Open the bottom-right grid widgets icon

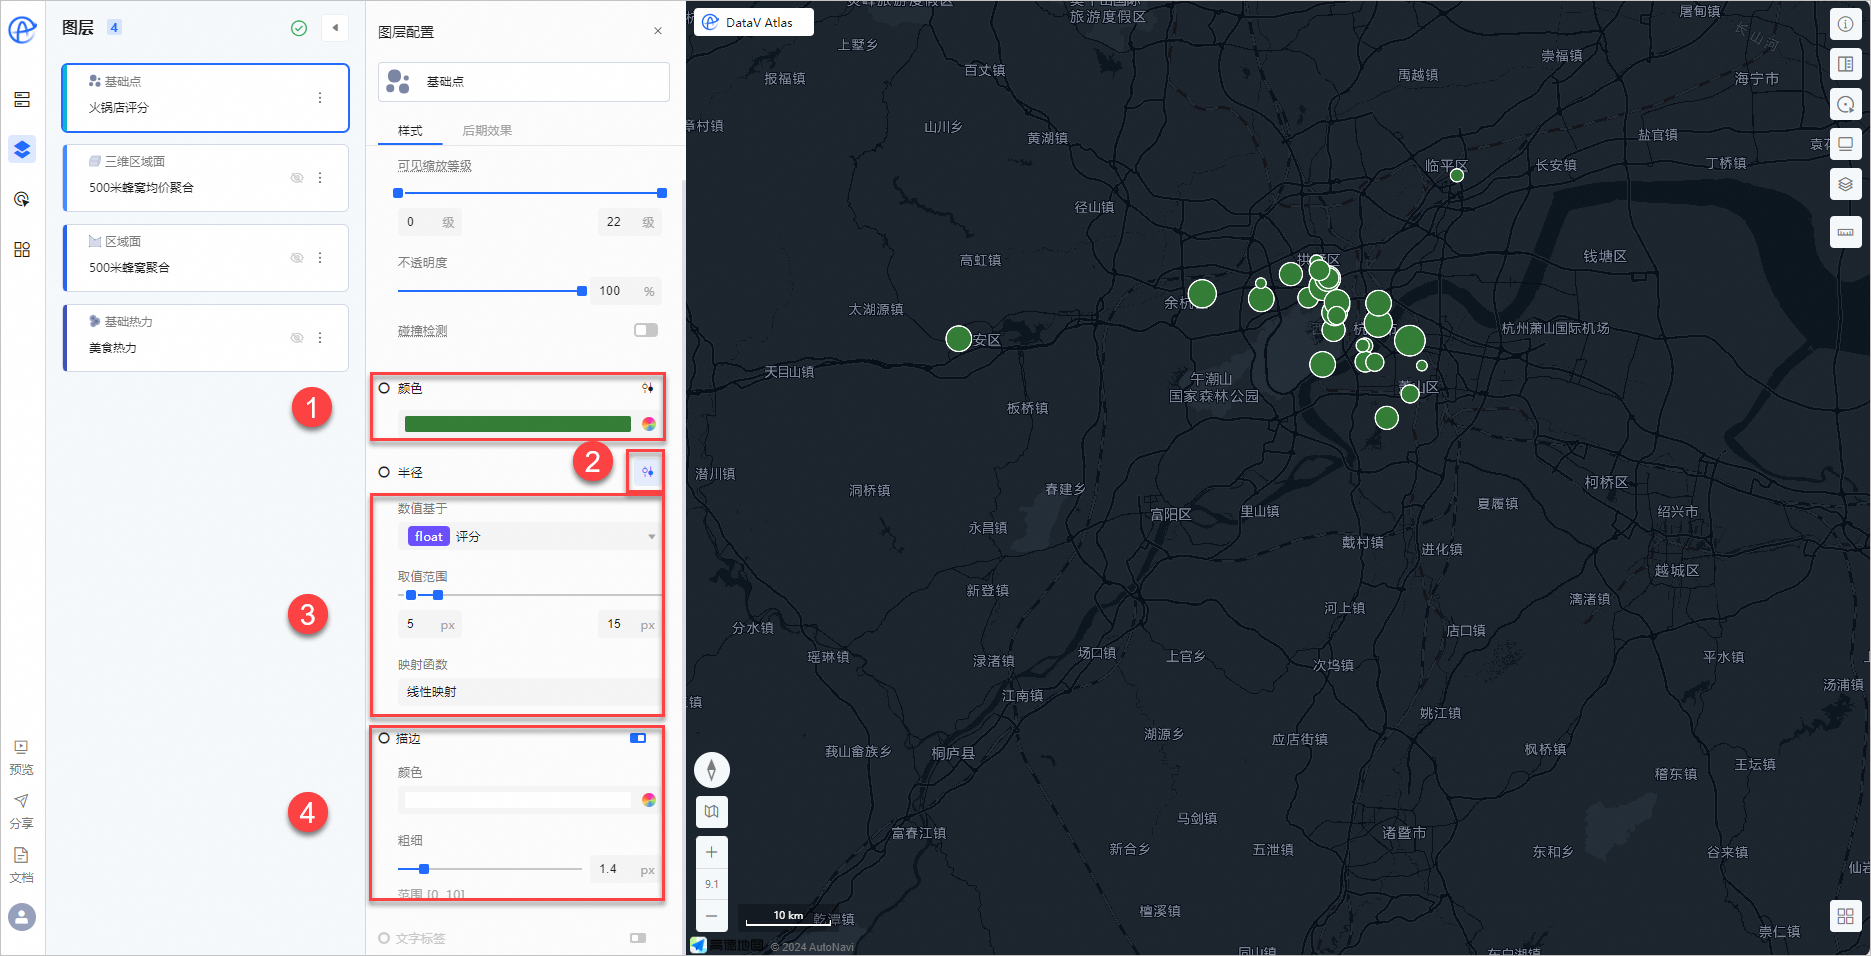pos(1846,916)
